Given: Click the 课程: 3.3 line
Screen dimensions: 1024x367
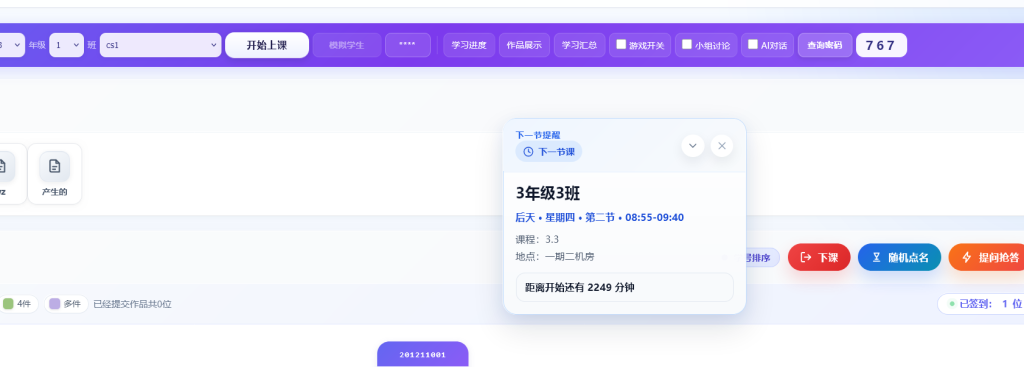Looking at the screenshot, I should pyautogui.click(x=537, y=239).
